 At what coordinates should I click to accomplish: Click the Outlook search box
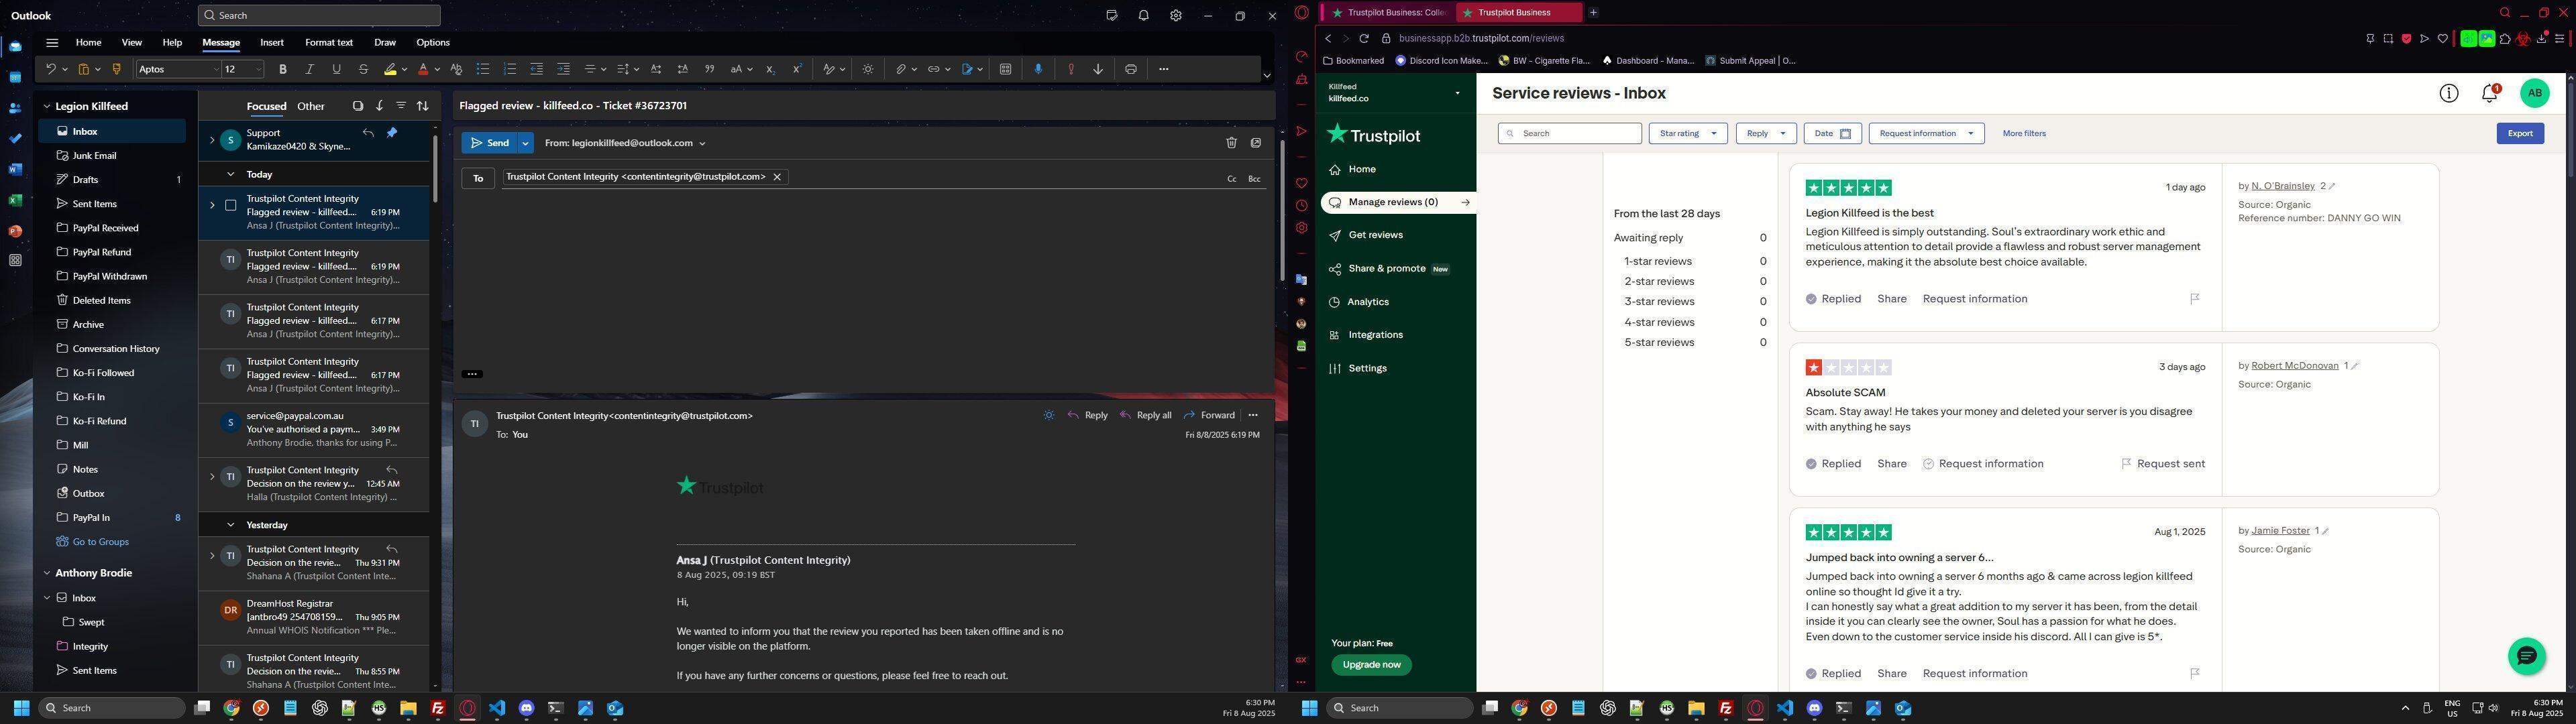[319, 16]
